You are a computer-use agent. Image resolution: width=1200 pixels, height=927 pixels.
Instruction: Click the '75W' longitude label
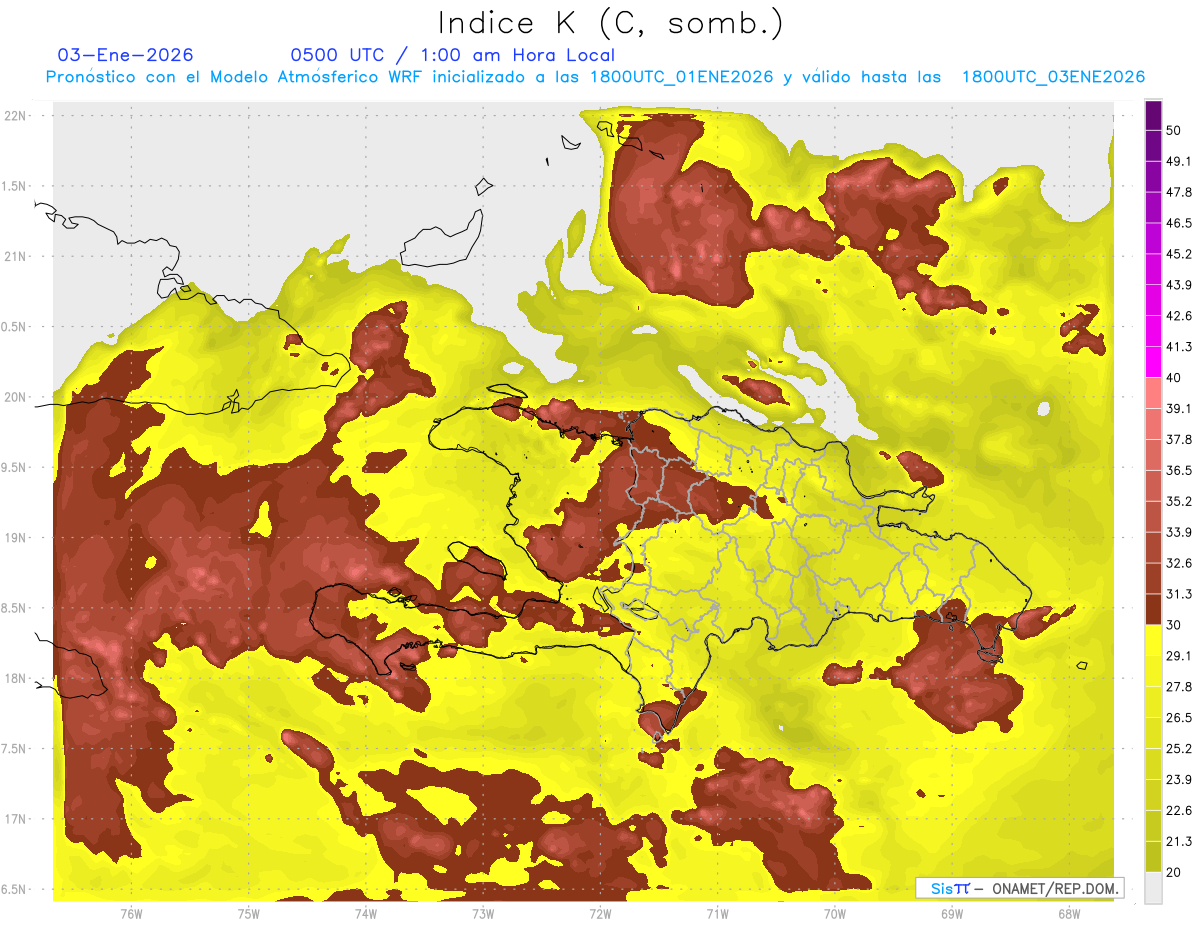point(248,913)
